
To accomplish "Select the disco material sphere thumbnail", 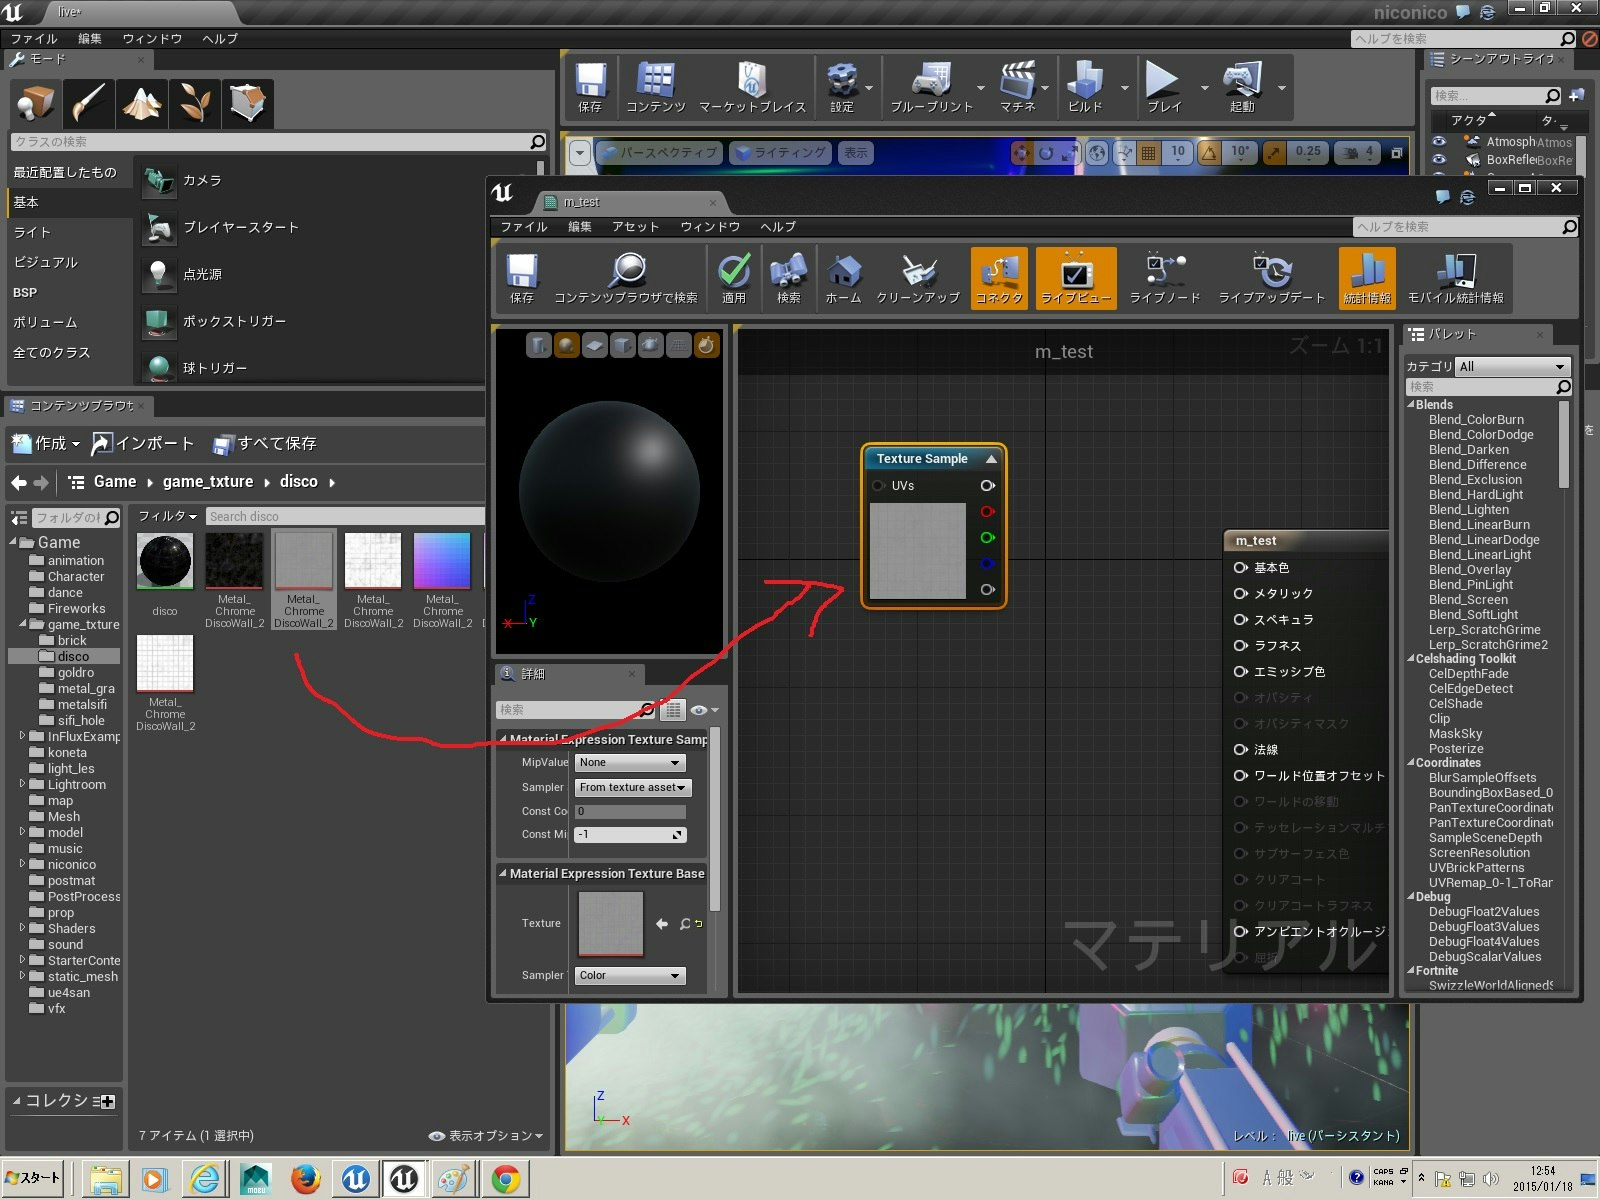I will coord(165,562).
